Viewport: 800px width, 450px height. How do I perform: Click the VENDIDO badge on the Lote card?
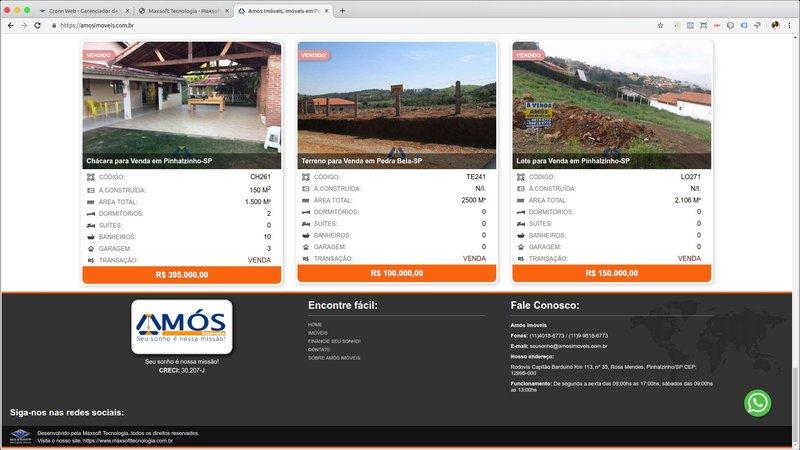[529, 55]
